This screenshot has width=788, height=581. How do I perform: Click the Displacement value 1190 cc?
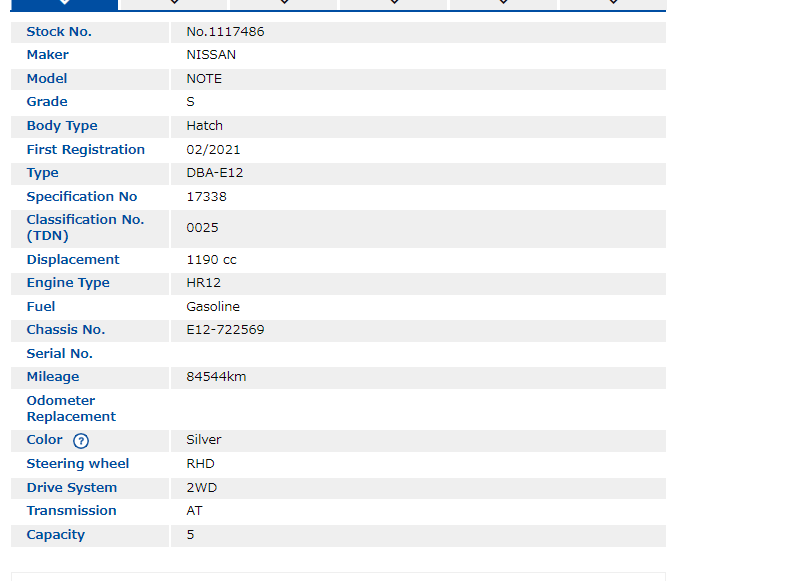(211, 260)
